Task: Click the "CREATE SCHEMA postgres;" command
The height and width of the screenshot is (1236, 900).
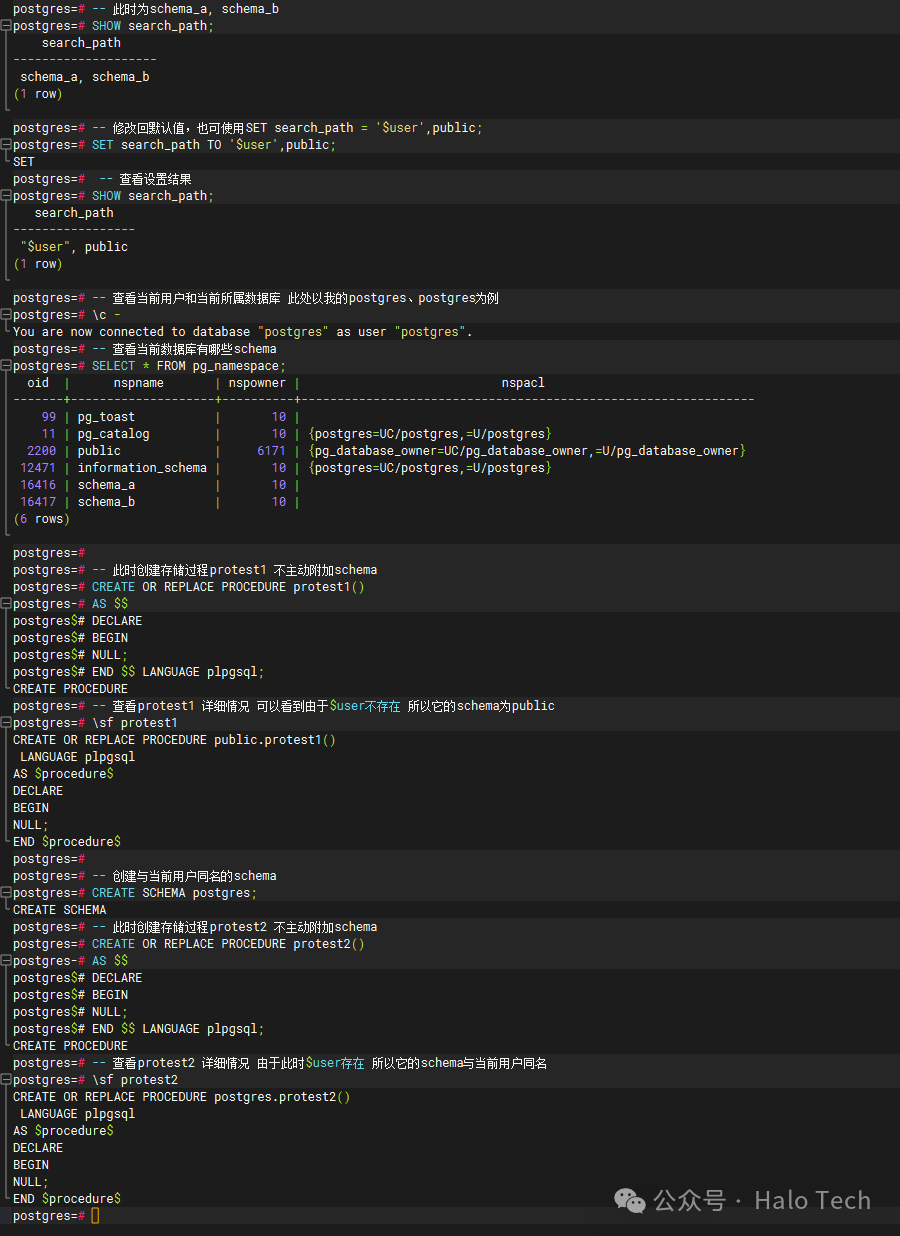Action: pyautogui.click(x=175, y=893)
